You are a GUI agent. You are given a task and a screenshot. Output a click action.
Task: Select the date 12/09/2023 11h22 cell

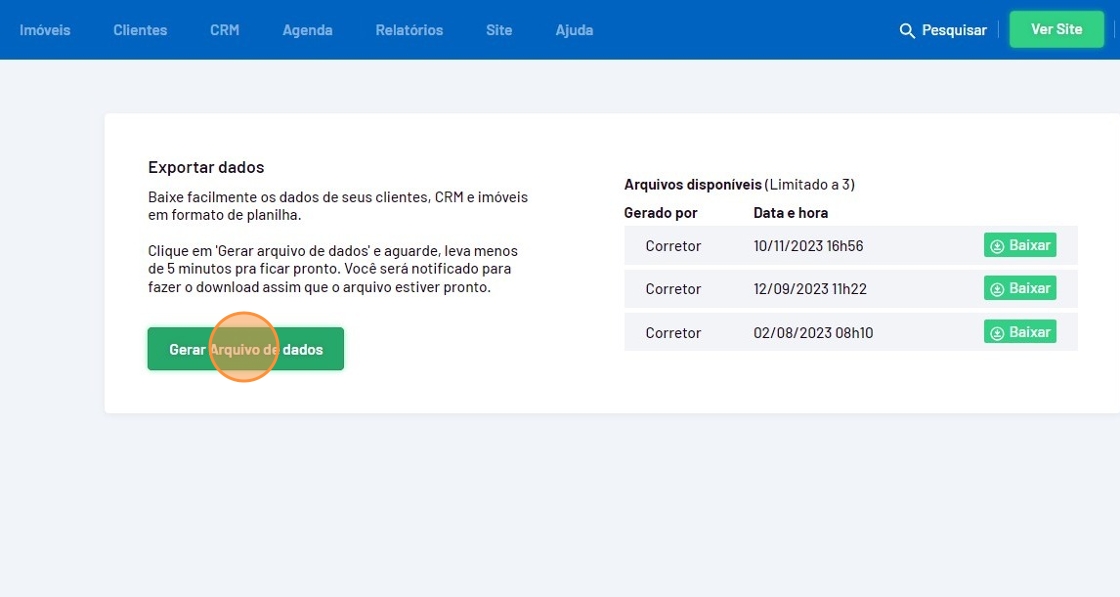(x=810, y=289)
